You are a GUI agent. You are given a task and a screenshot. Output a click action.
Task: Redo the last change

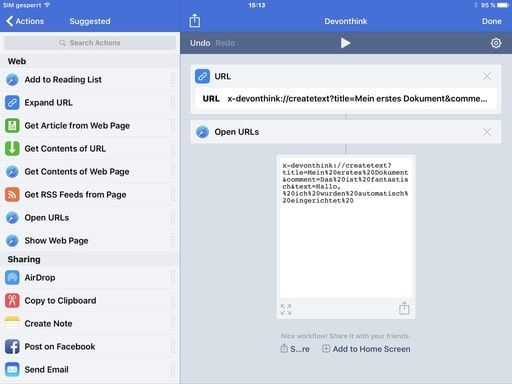pos(225,43)
